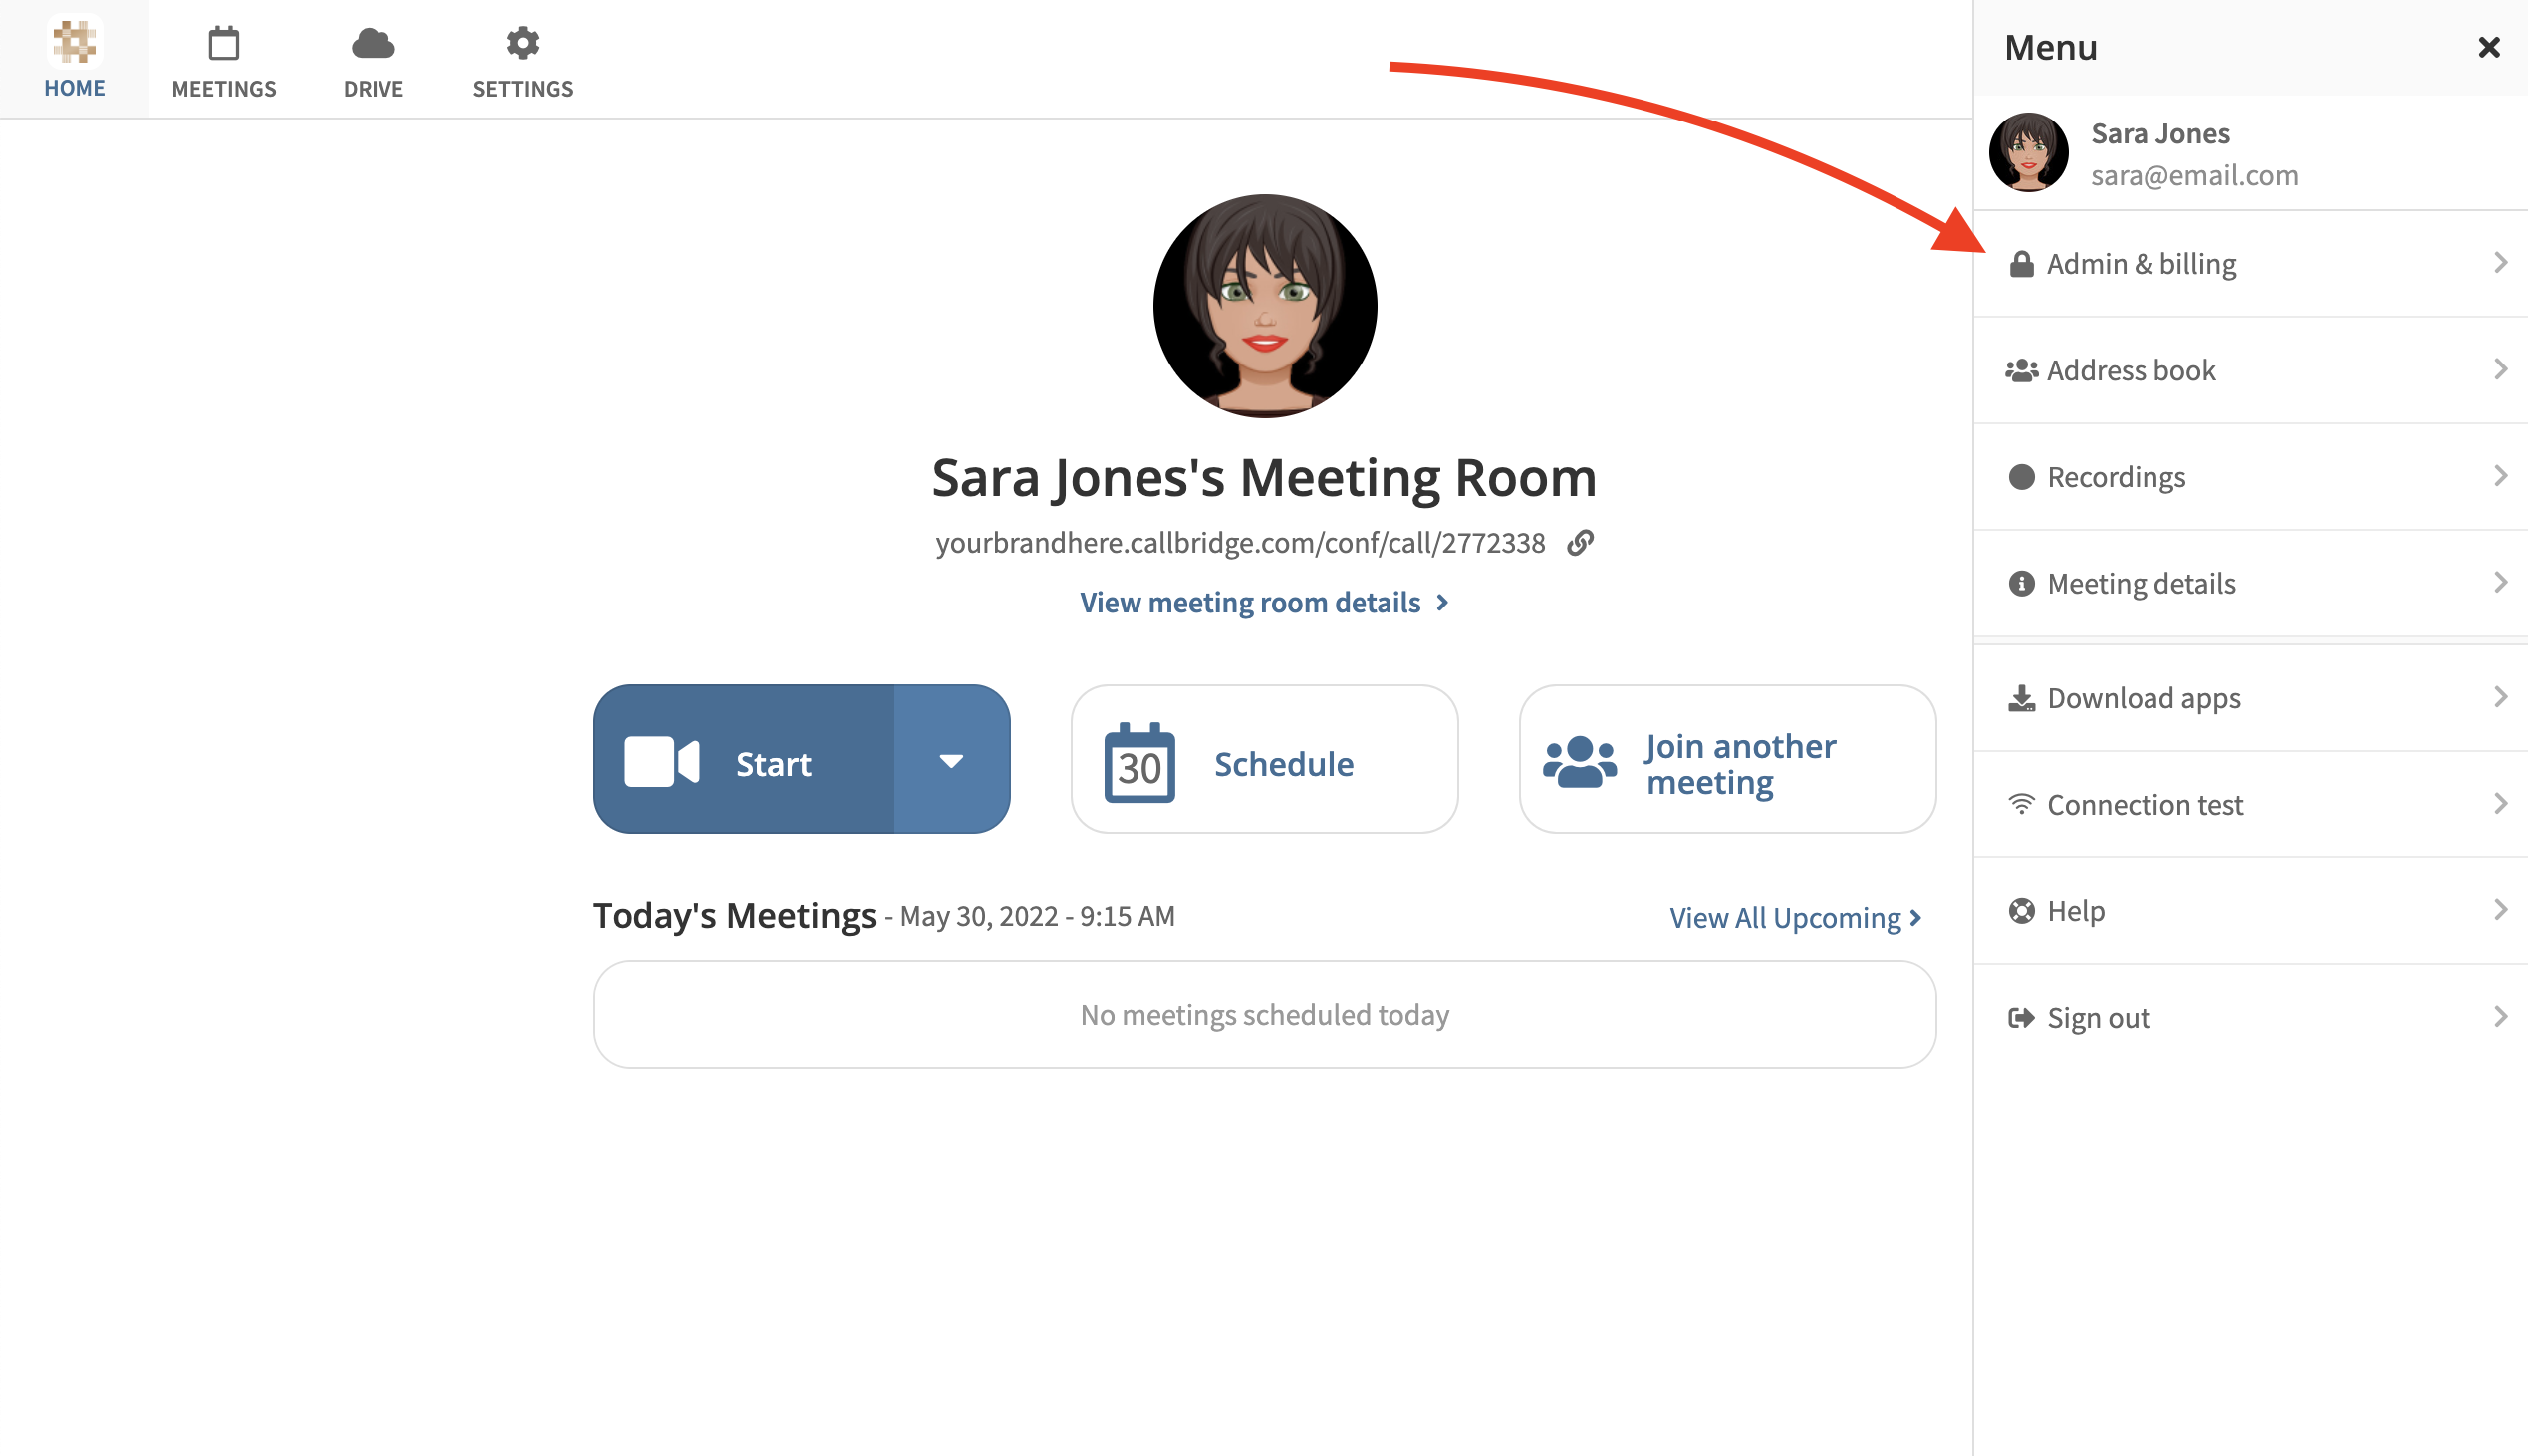Viewport: 2528px width, 1456px height.
Task: Expand the Start button dropdown arrow
Action: coord(951,760)
